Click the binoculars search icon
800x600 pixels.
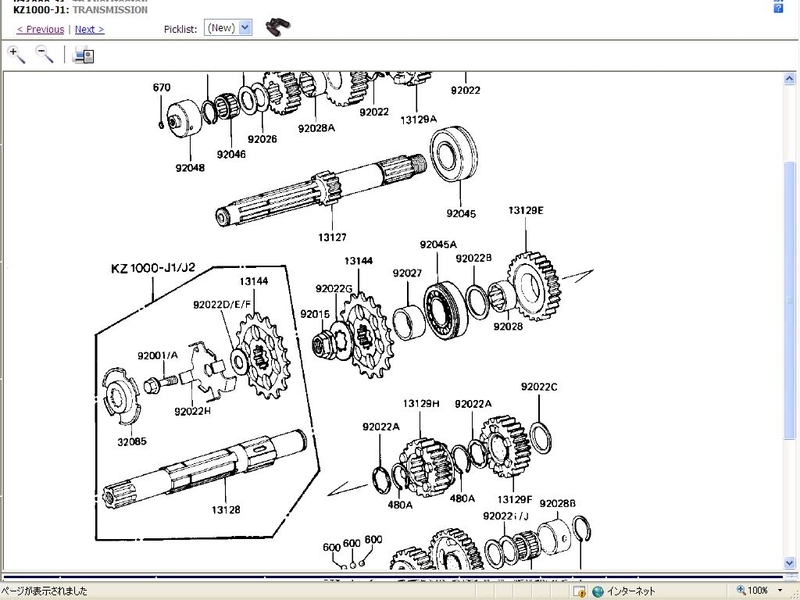(278, 27)
